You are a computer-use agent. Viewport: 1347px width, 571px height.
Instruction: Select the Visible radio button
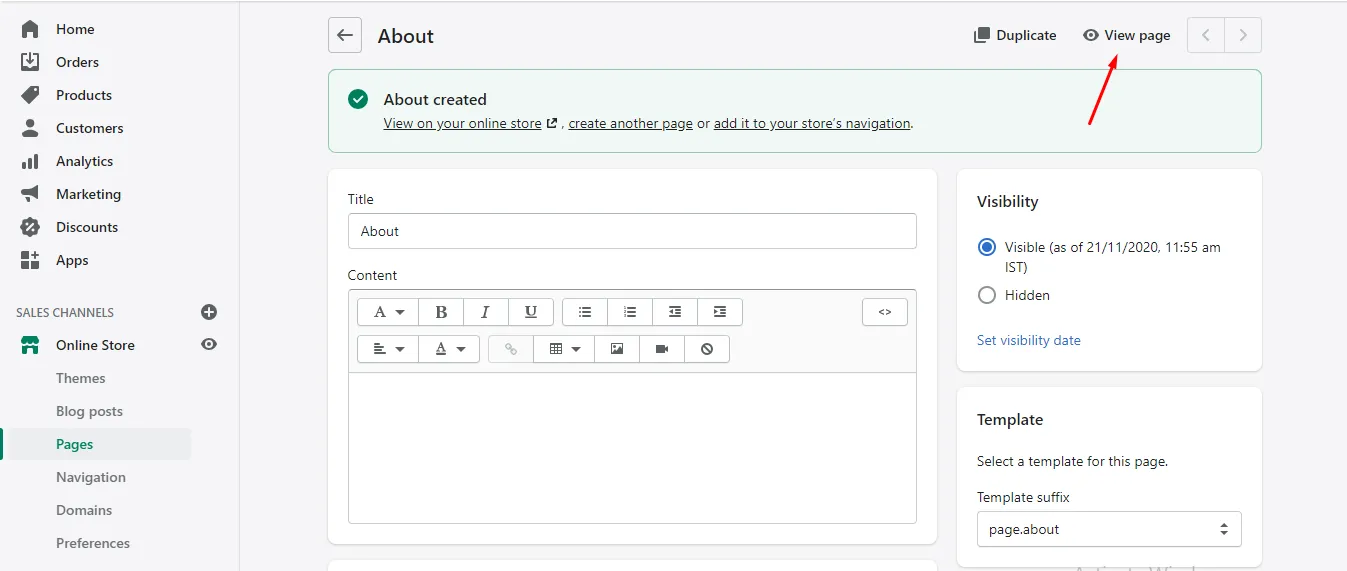click(x=987, y=247)
